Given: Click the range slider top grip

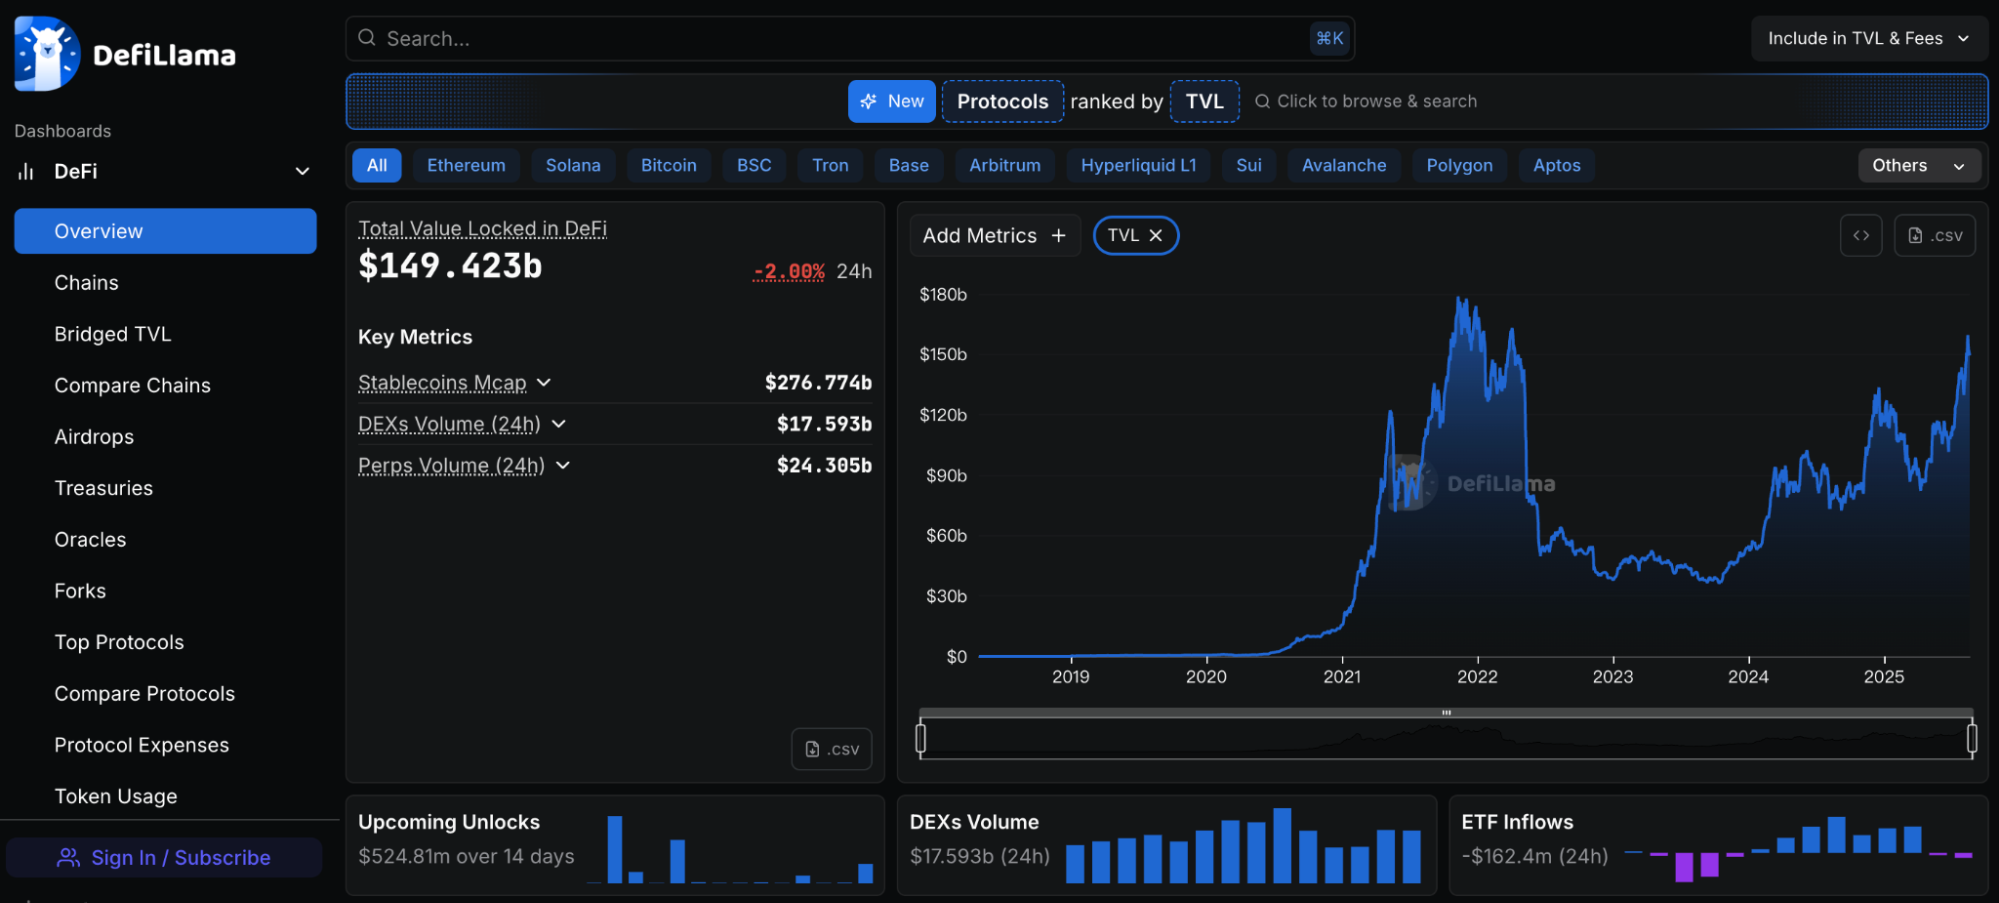Looking at the screenshot, I should [1446, 713].
